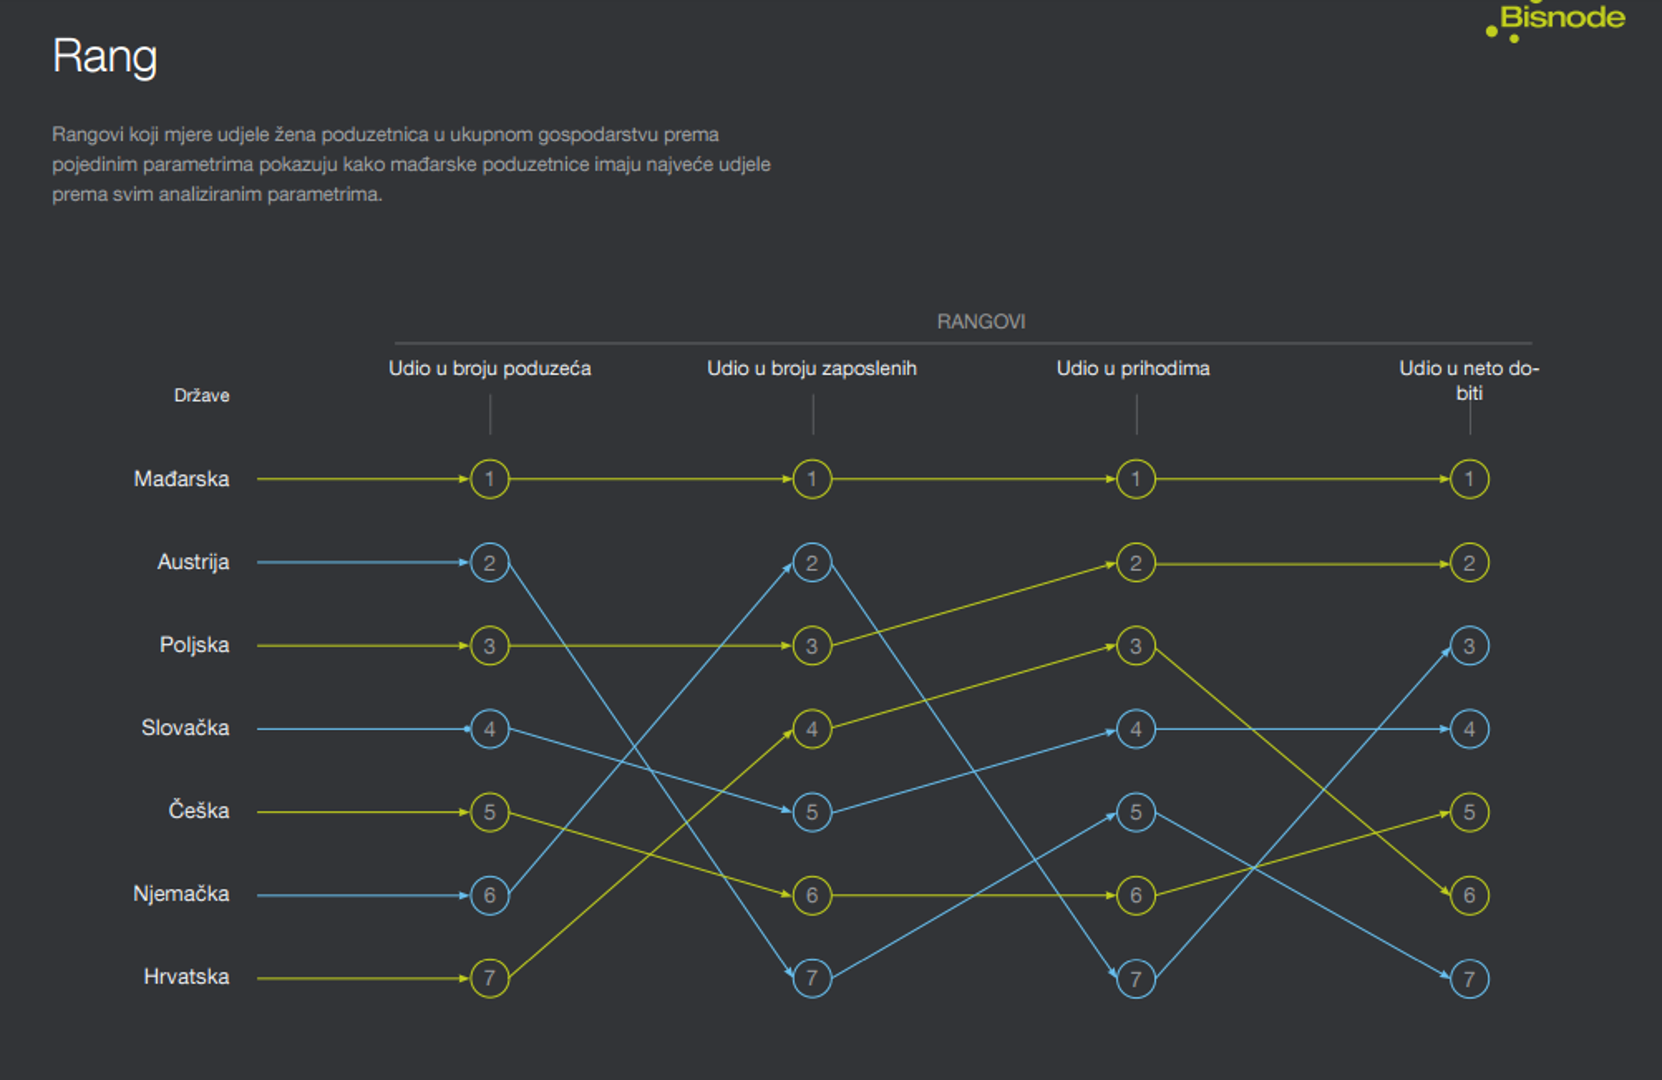Click the Udio u prihodima column header
Image resolution: width=1662 pixels, height=1080 pixels.
(1133, 369)
